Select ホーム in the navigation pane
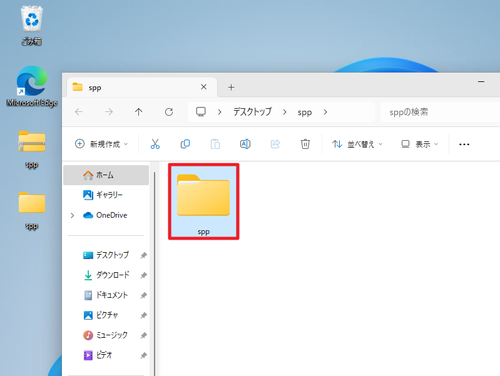The width and height of the screenshot is (500, 376). [106, 175]
